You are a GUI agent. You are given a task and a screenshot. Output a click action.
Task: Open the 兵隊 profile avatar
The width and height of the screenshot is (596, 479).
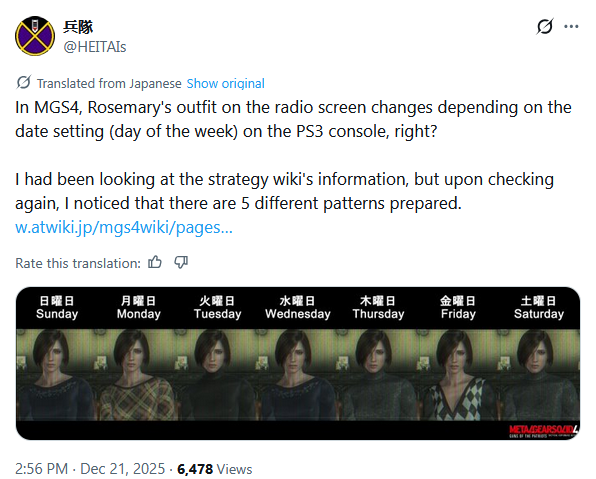coord(35,36)
